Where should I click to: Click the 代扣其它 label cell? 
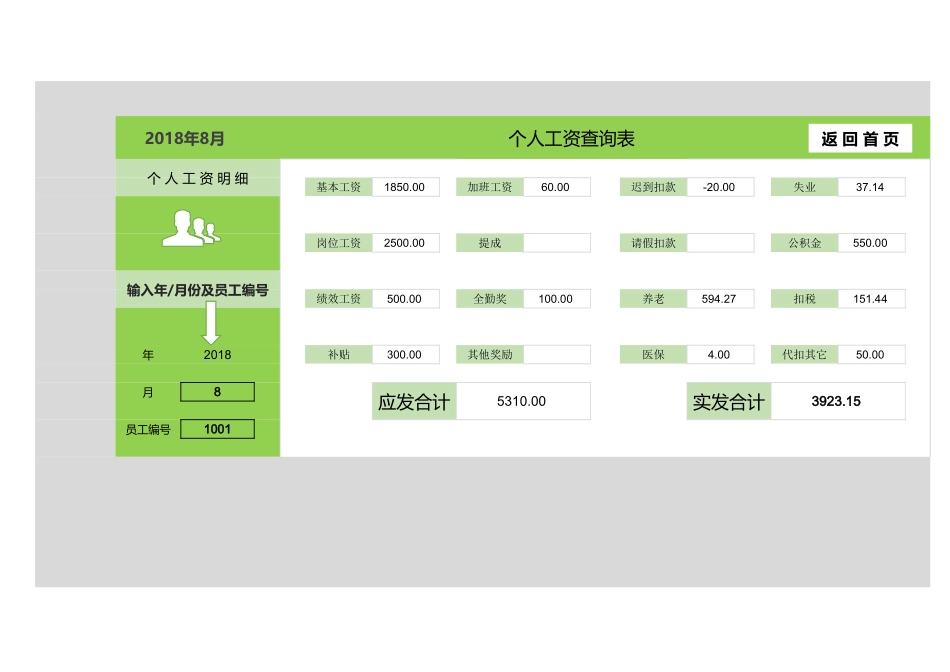tap(803, 354)
